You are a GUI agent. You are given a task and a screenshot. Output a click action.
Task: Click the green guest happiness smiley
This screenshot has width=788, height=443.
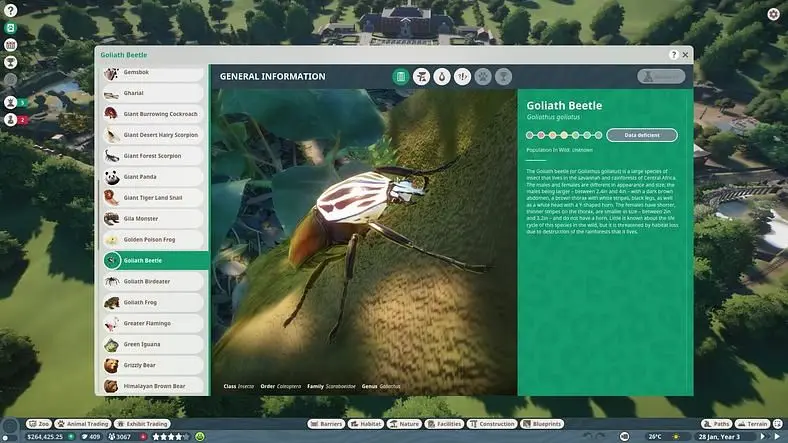[x=200, y=437]
